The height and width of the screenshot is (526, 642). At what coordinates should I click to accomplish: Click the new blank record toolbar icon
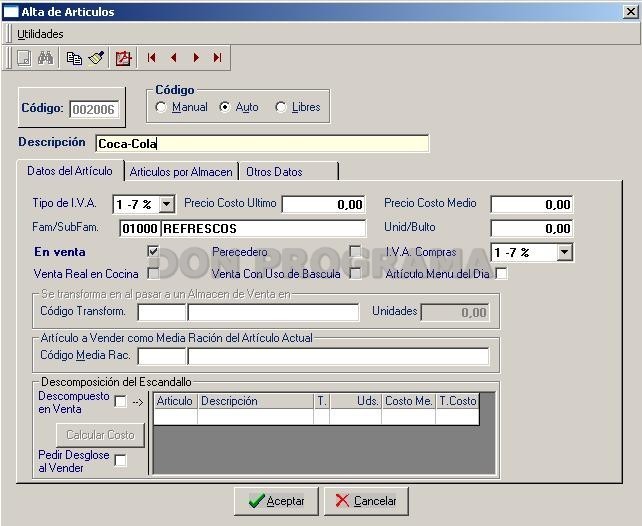pyautogui.click(x=24, y=58)
